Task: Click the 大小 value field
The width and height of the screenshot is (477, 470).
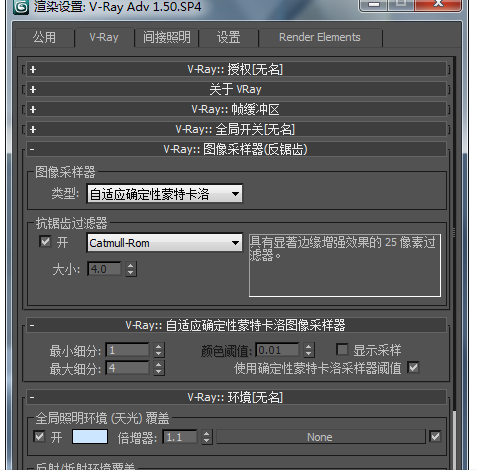Action: point(104,269)
